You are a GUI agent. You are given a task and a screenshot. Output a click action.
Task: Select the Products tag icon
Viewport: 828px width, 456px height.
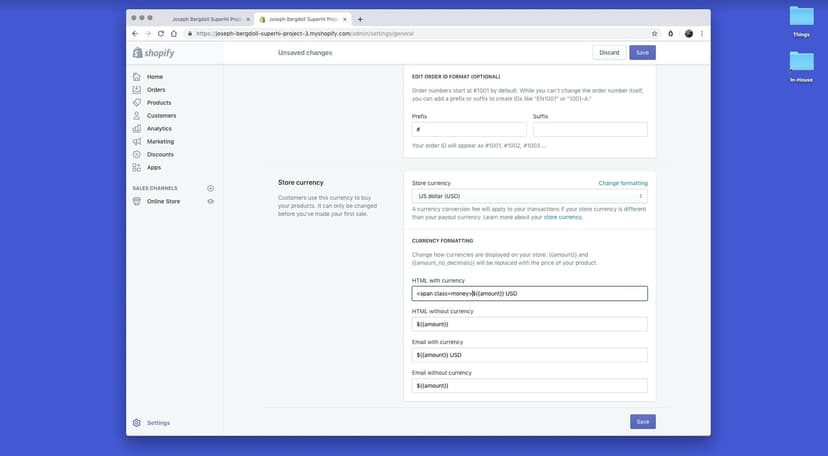coord(137,103)
